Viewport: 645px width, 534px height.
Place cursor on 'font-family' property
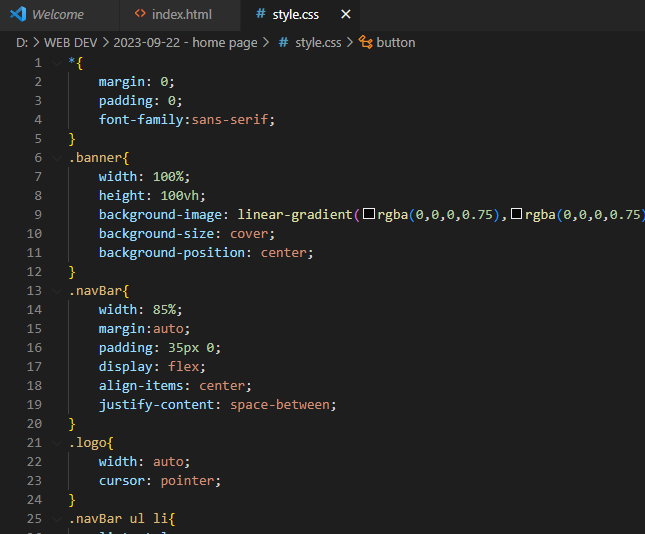click(141, 120)
